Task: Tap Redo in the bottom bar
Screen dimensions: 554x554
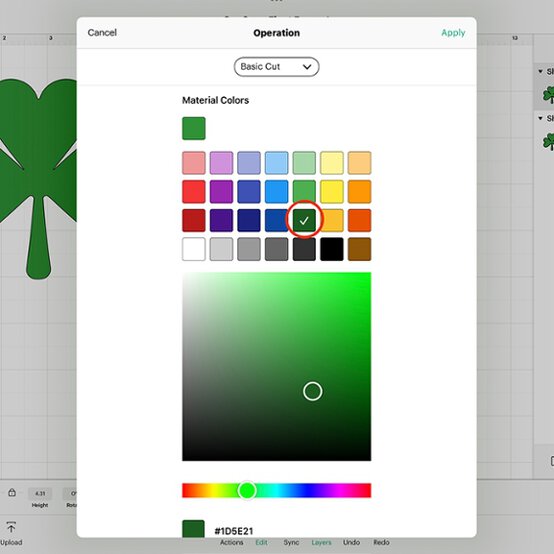Action: coord(381,542)
